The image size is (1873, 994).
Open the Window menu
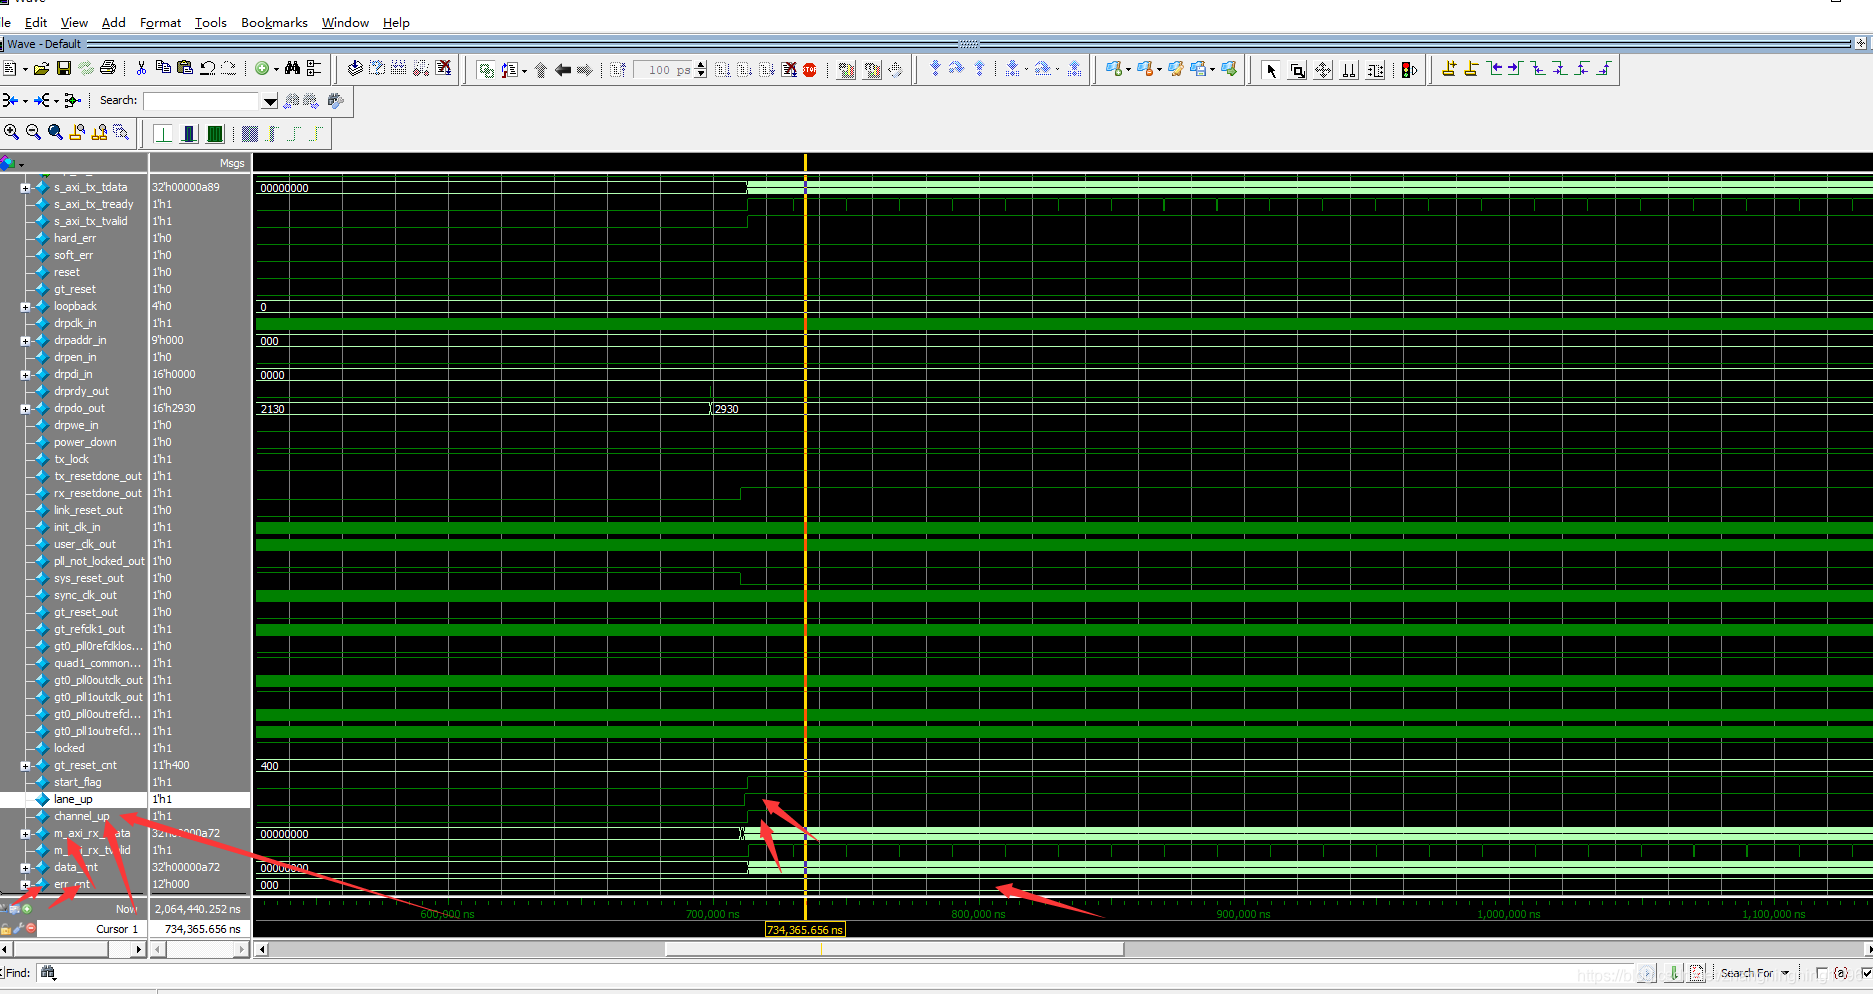pyautogui.click(x=345, y=22)
